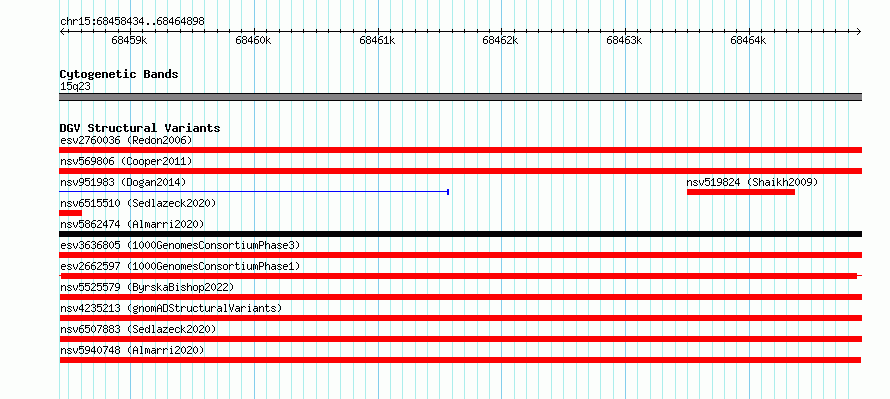Open nsv951983 (Dogan2014) variant label
This screenshot has width=890, height=399.
[123, 182]
